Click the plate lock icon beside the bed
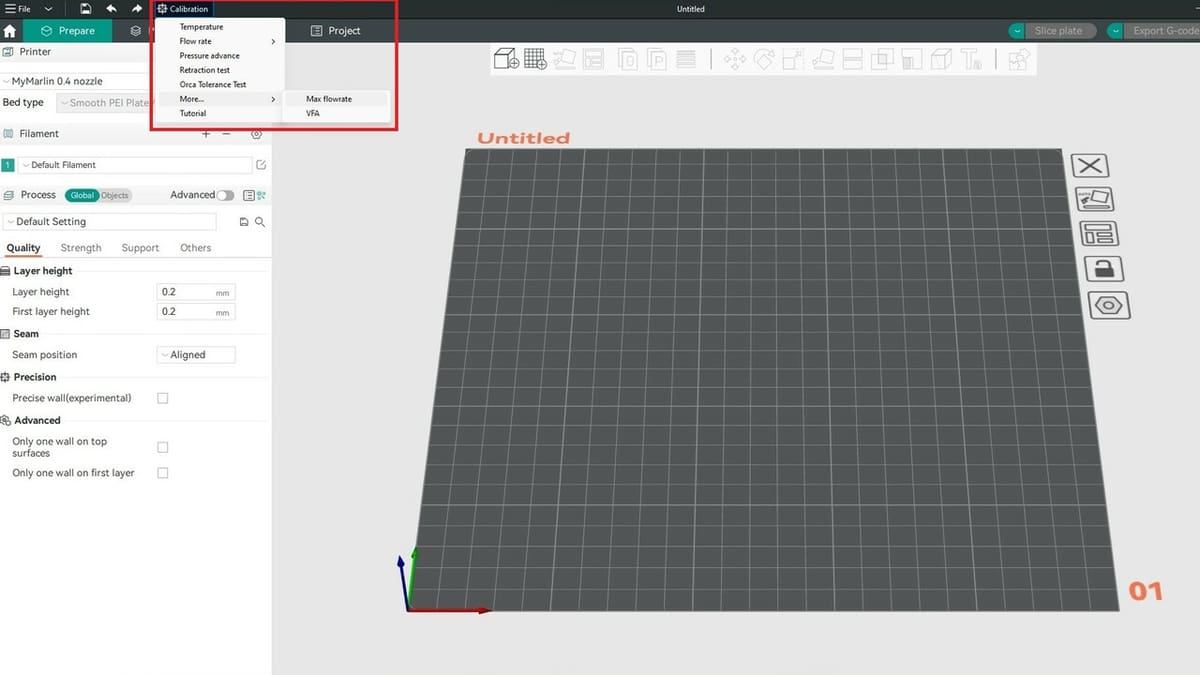The height and width of the screenshot is (675, 1200). coord(1103,269)
